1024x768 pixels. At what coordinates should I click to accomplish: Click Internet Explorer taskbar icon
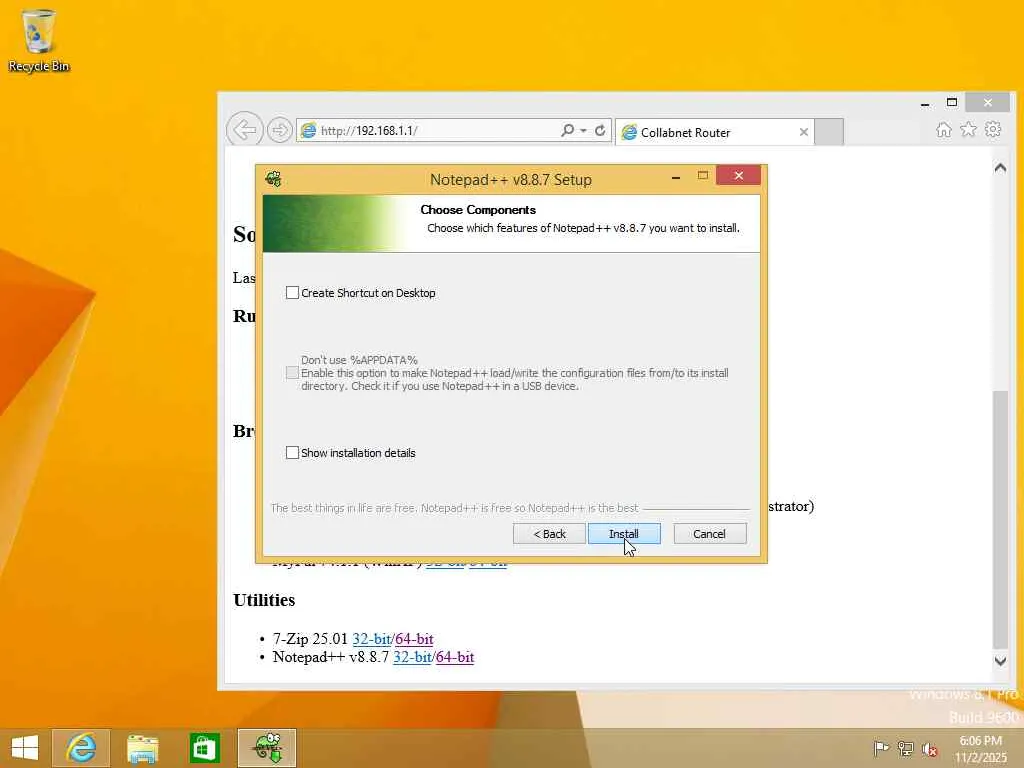[81, 748]
